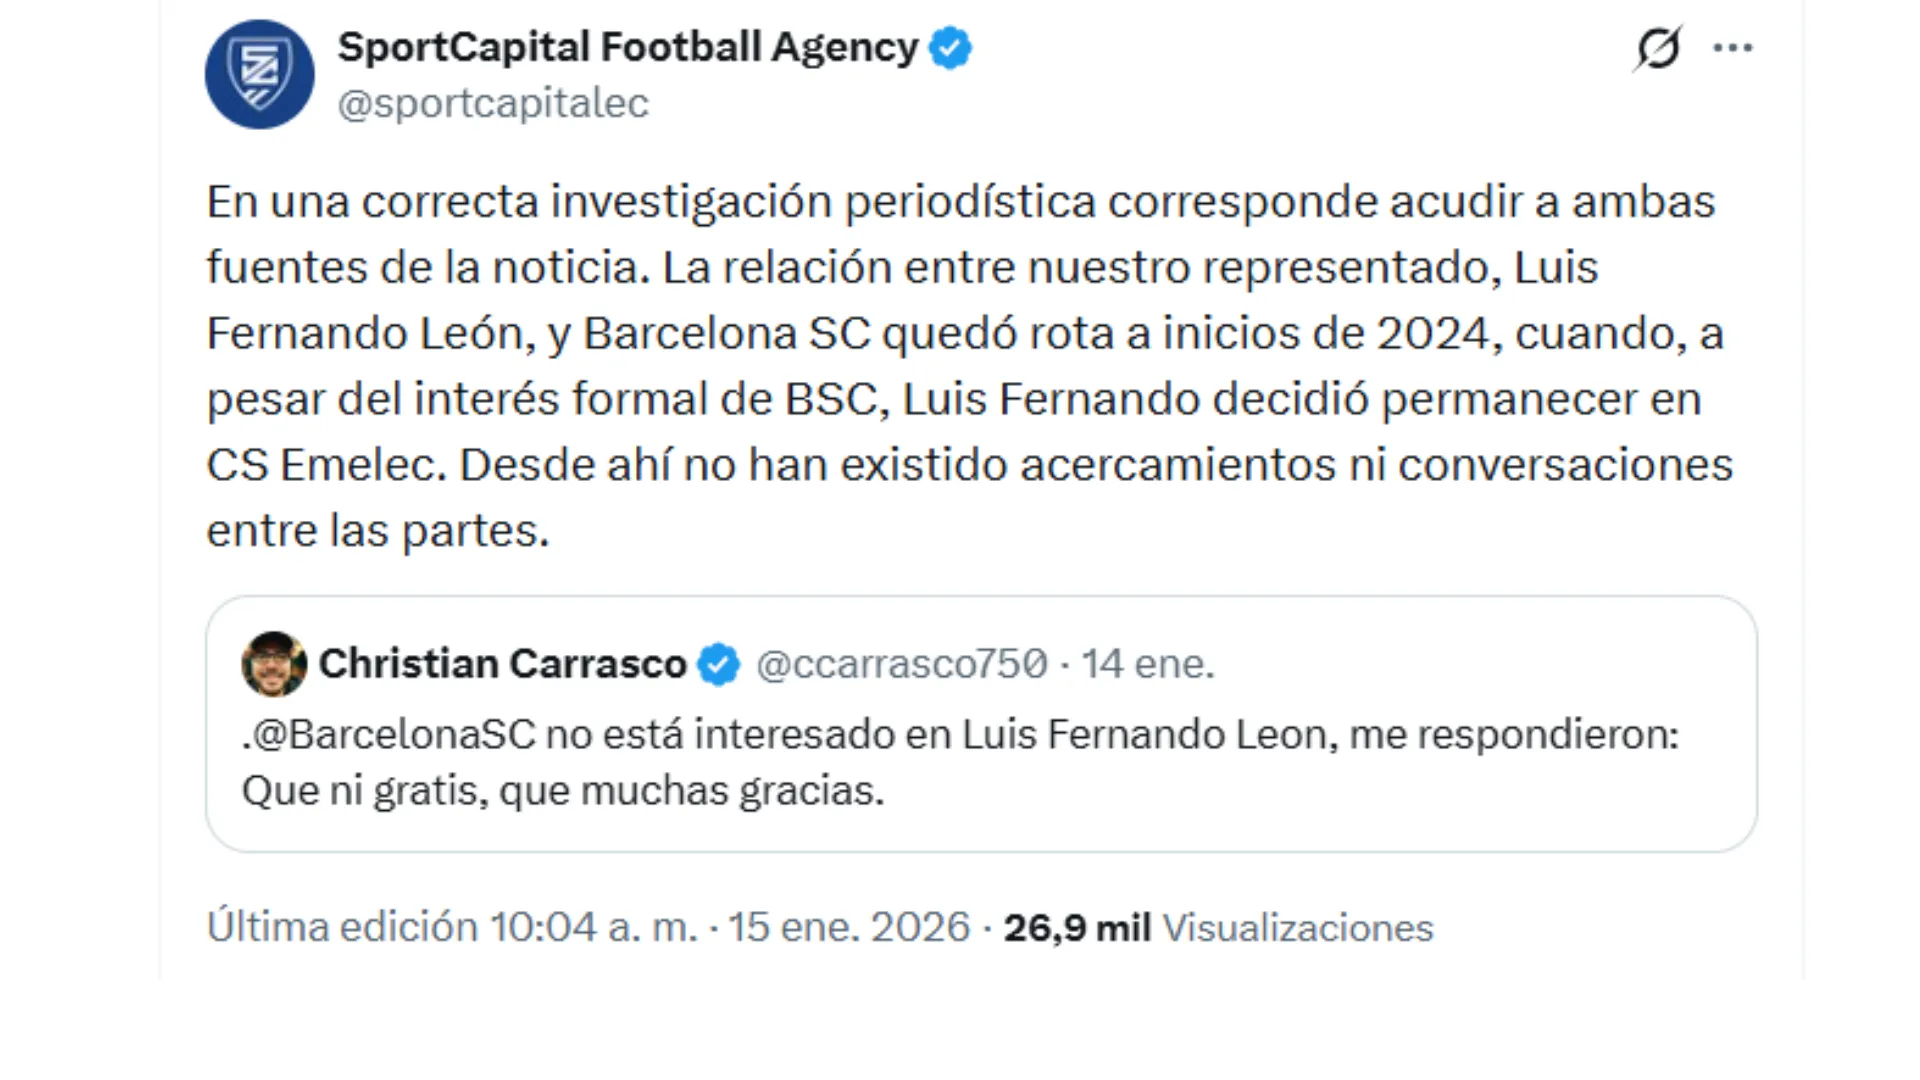Open Grok explanation for this post
Image resolution: width=1920 pixels, height=1080 pixels.
(1658, 46)
